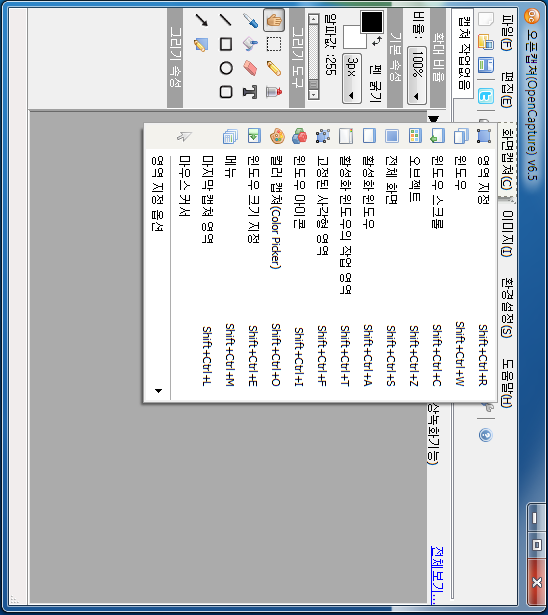Select the straight line tool
Screen dimensions: 548x615
pos(226,20)
